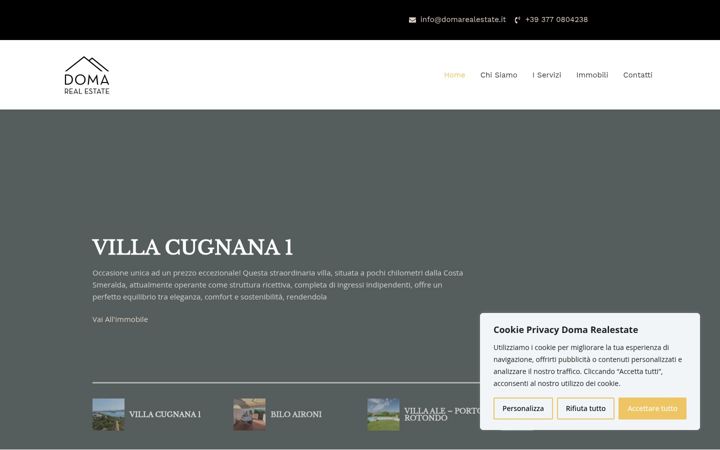Viewport: 720px width, 450px height.
Task: Click the Cookie Privacy Doma Realestate heading
Action: click(x=566, y=330)
